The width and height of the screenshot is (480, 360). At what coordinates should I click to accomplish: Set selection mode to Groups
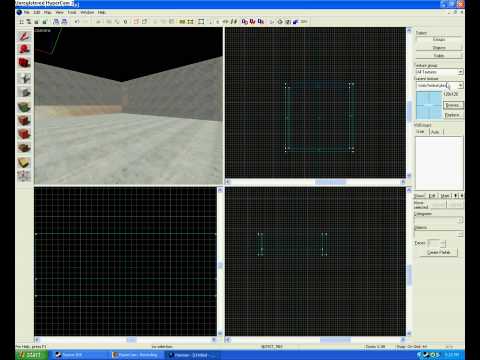coord(439,39)
